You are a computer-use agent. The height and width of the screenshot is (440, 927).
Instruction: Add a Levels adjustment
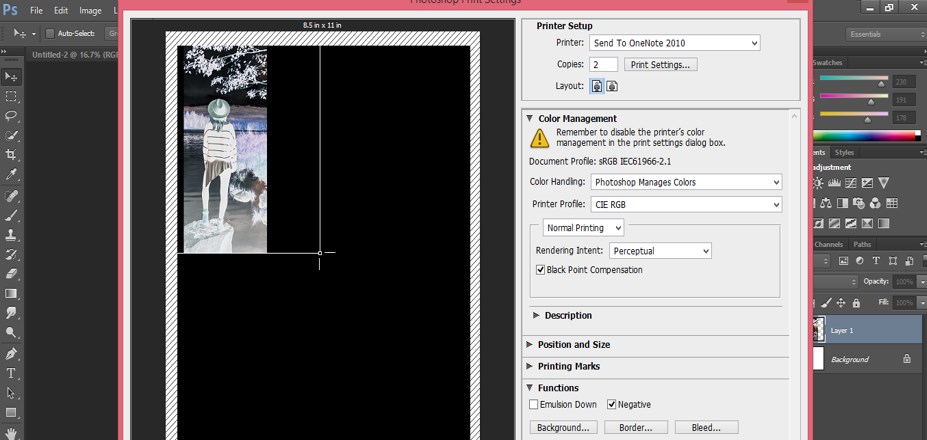click(835, 183)
